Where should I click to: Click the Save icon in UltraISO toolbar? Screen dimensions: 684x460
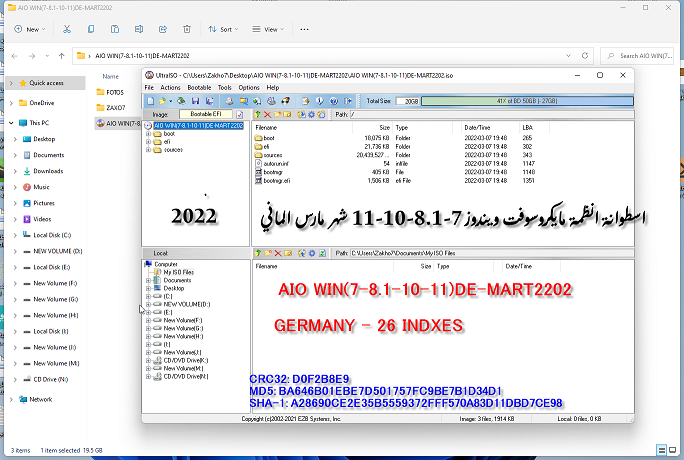[x=194, y=101]
